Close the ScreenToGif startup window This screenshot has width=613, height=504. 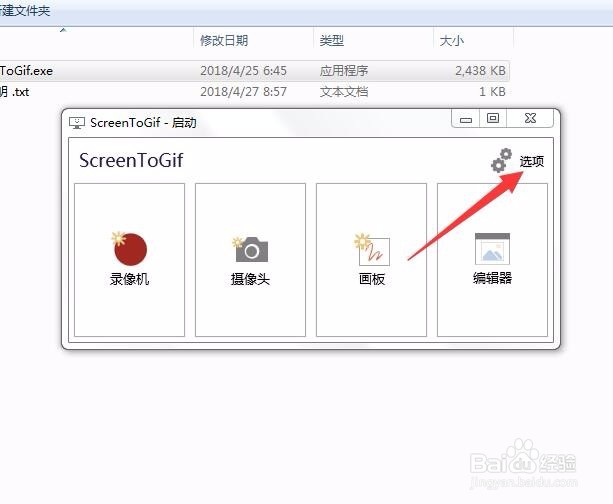pos(530,118)
